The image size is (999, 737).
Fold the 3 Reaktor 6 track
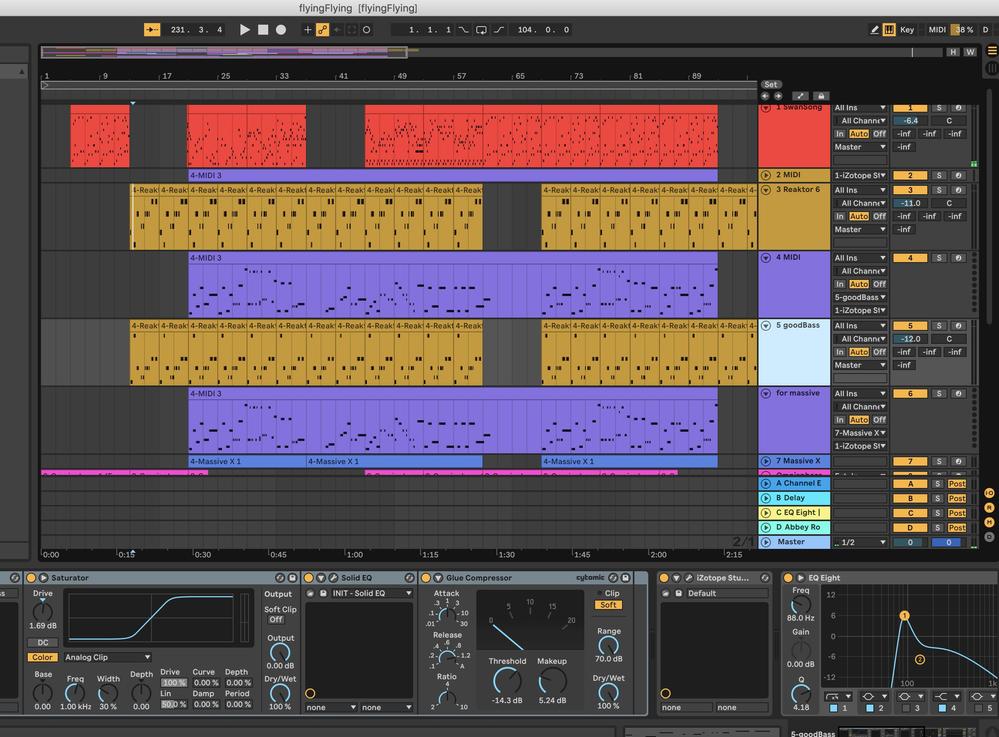(x=766, y=189)
